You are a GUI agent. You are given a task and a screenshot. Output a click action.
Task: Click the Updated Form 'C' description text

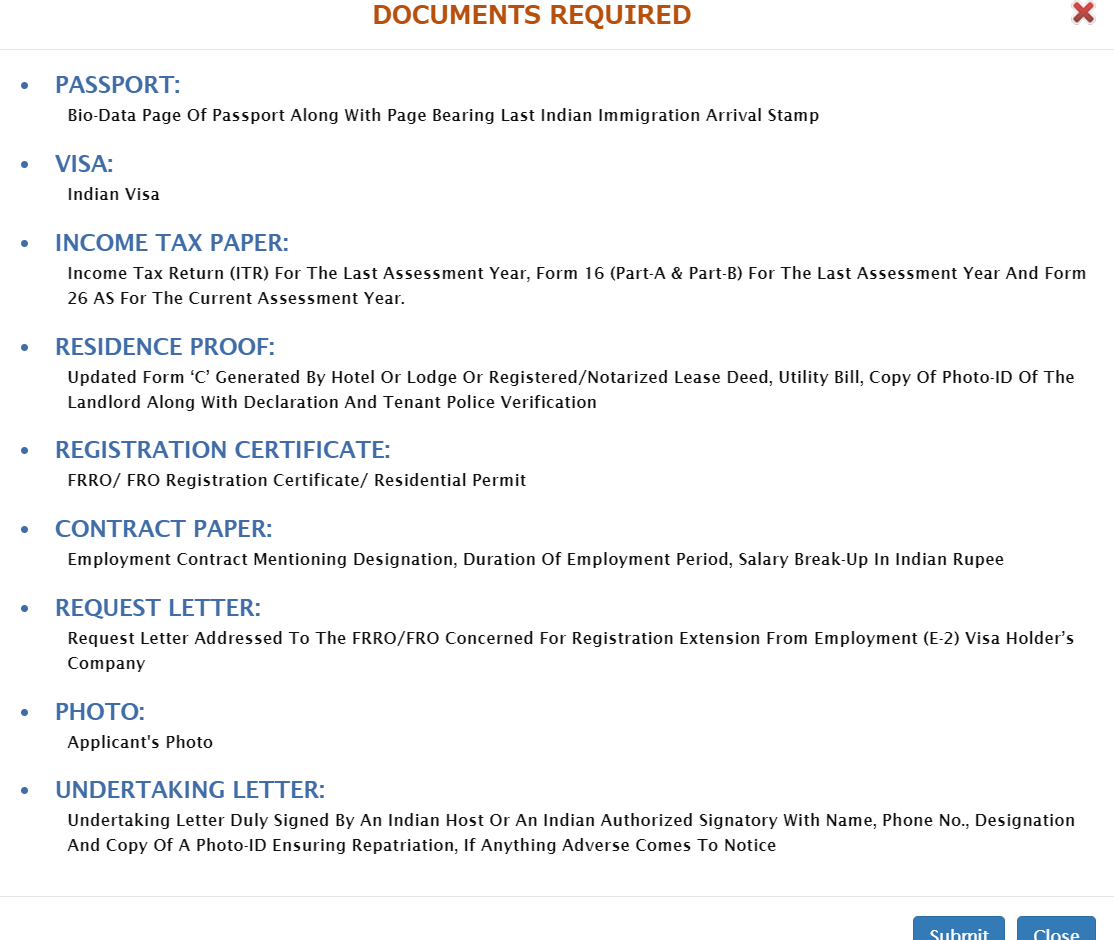click(570, 377)
